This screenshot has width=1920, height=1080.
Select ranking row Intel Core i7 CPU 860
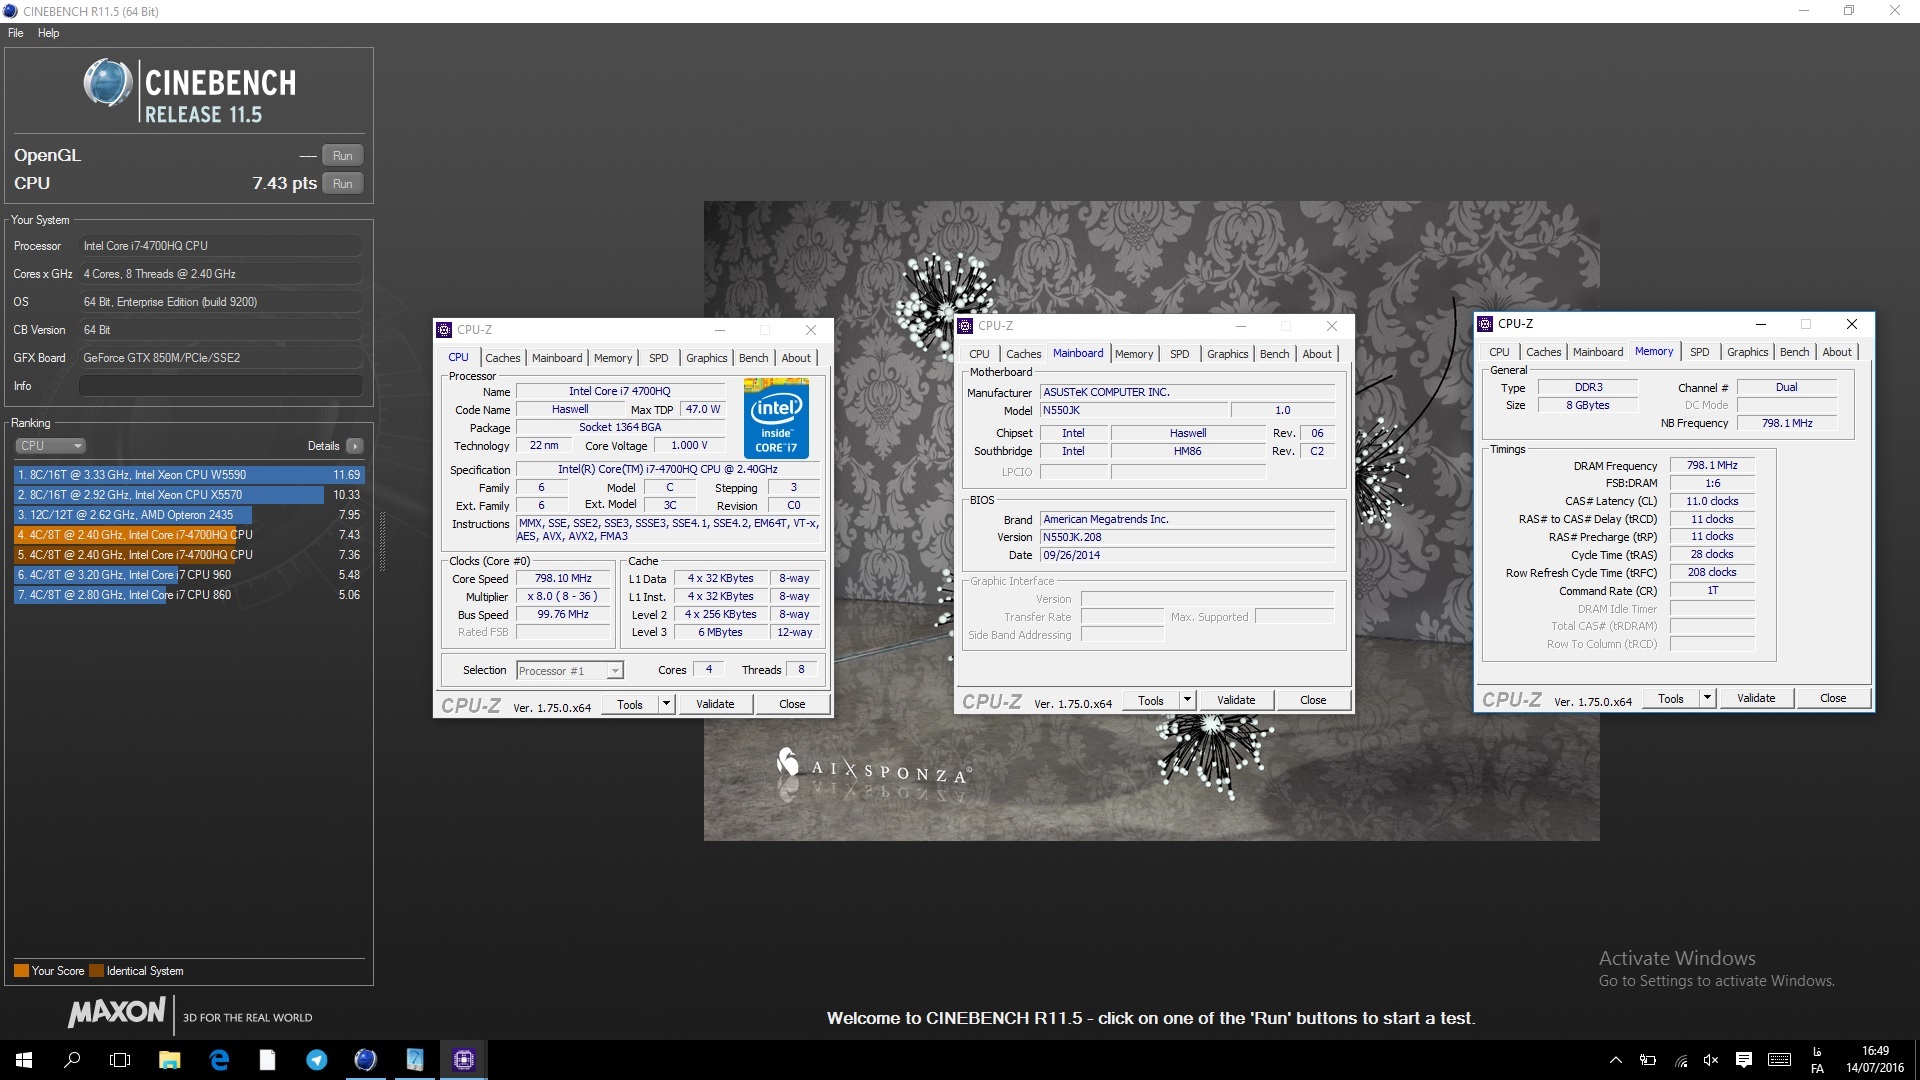coord(189,595)
